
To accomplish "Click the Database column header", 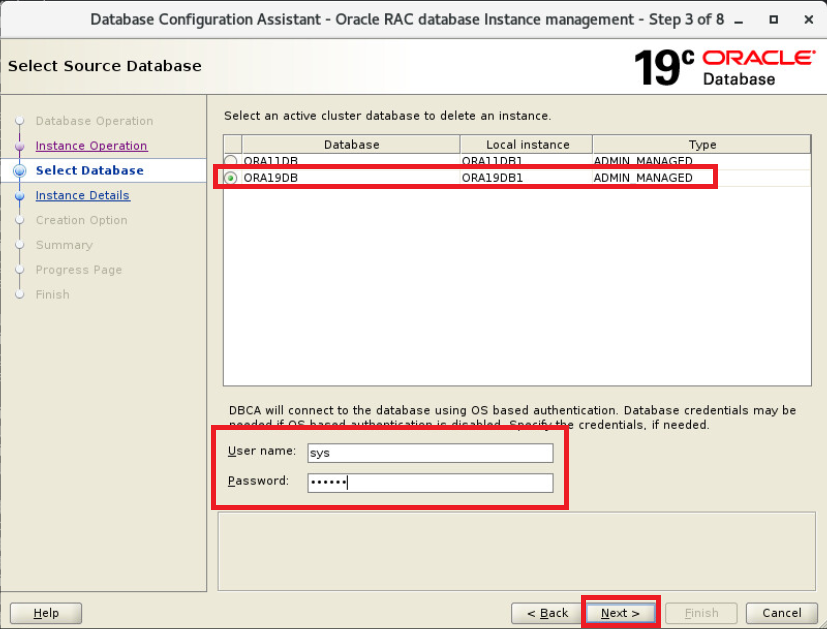I will [x=351, y=144].
